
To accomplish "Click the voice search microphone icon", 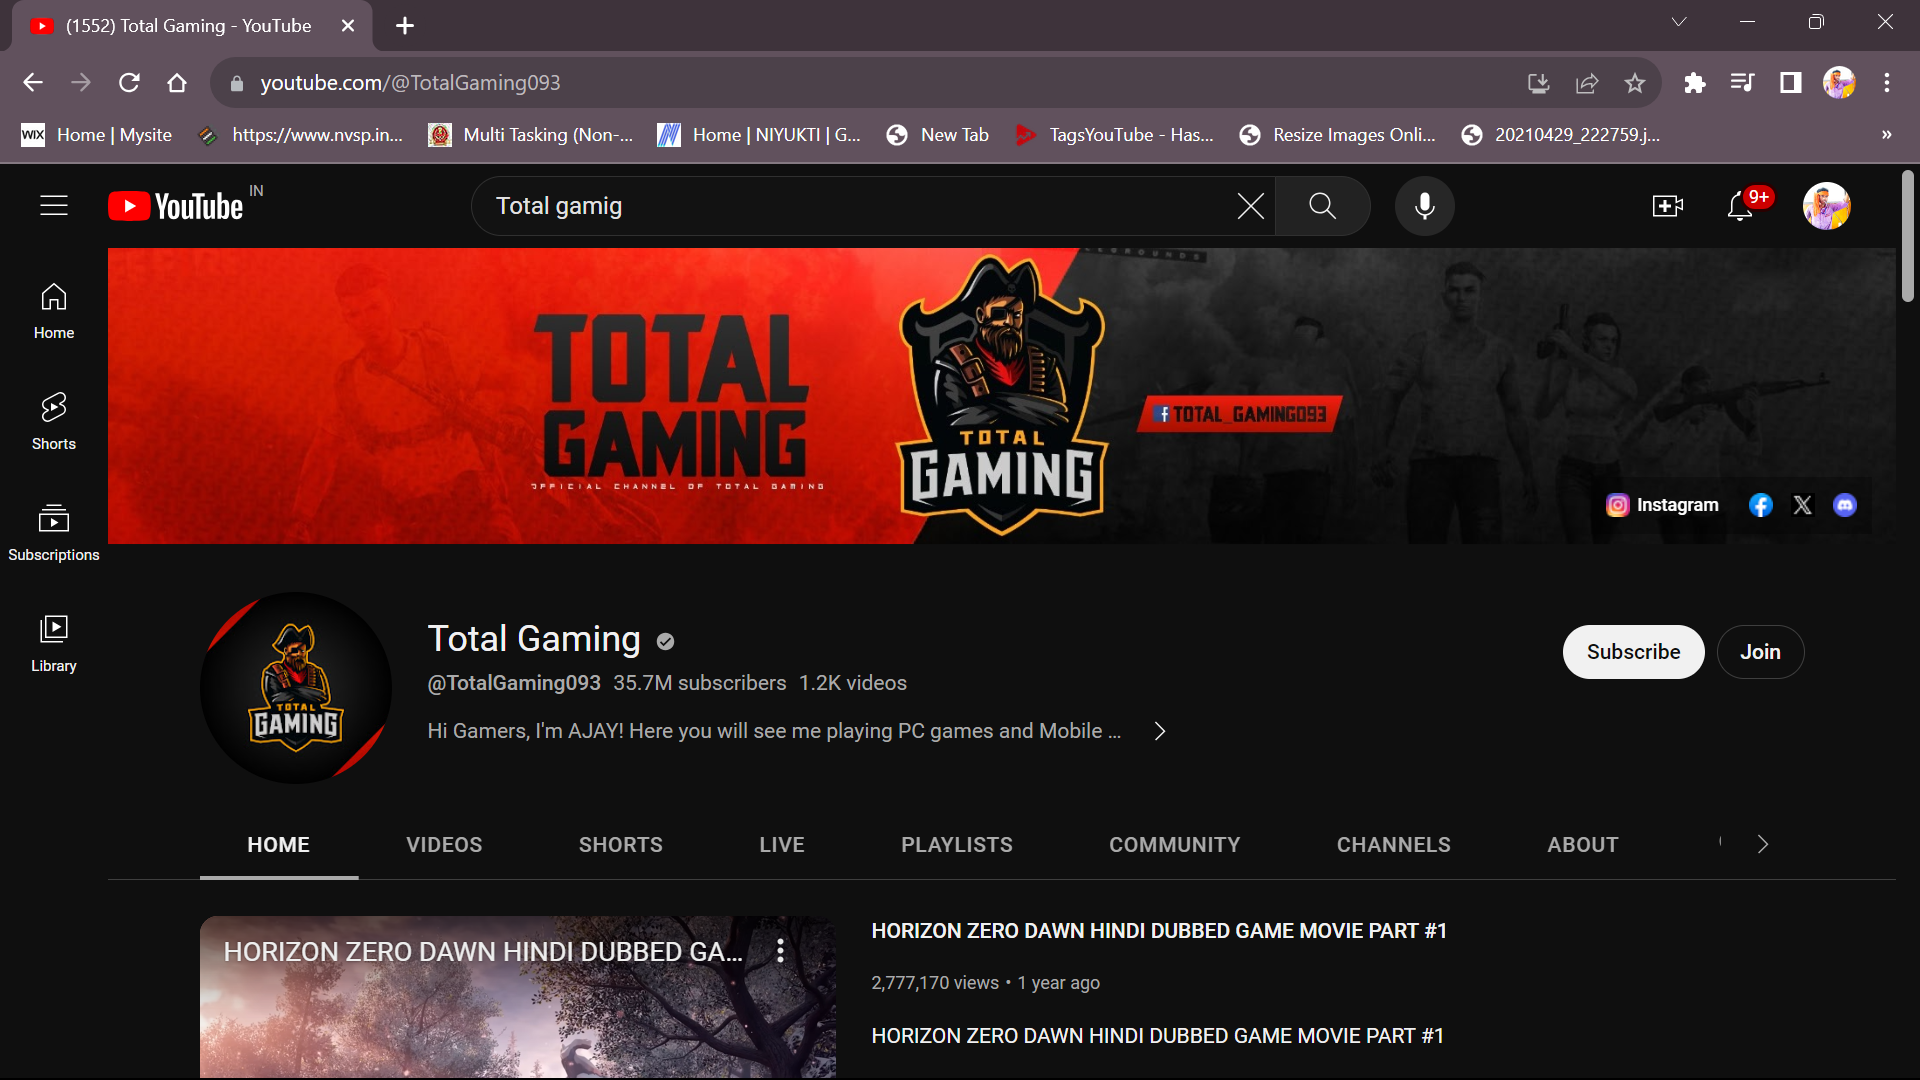I will pyautogui.click(x=1425, y=206).
